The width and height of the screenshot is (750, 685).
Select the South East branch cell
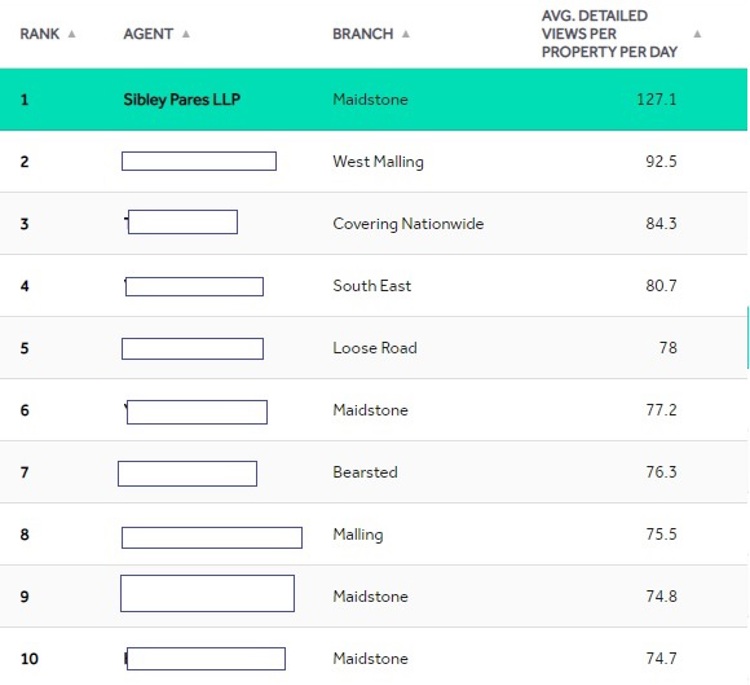372,286
